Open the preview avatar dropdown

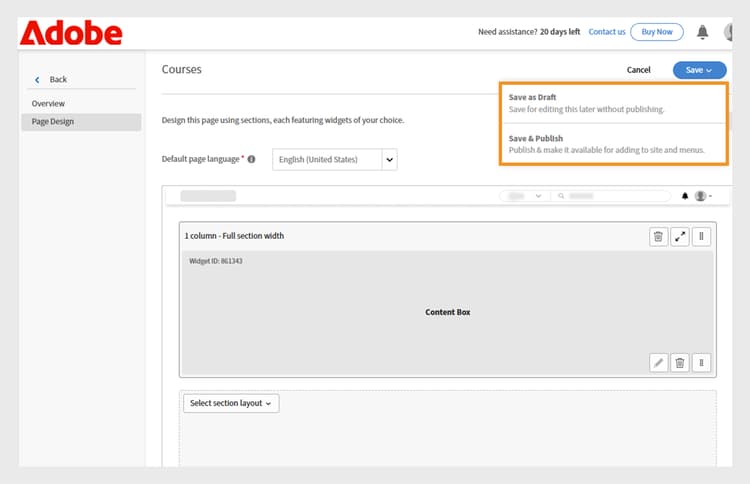702,196
